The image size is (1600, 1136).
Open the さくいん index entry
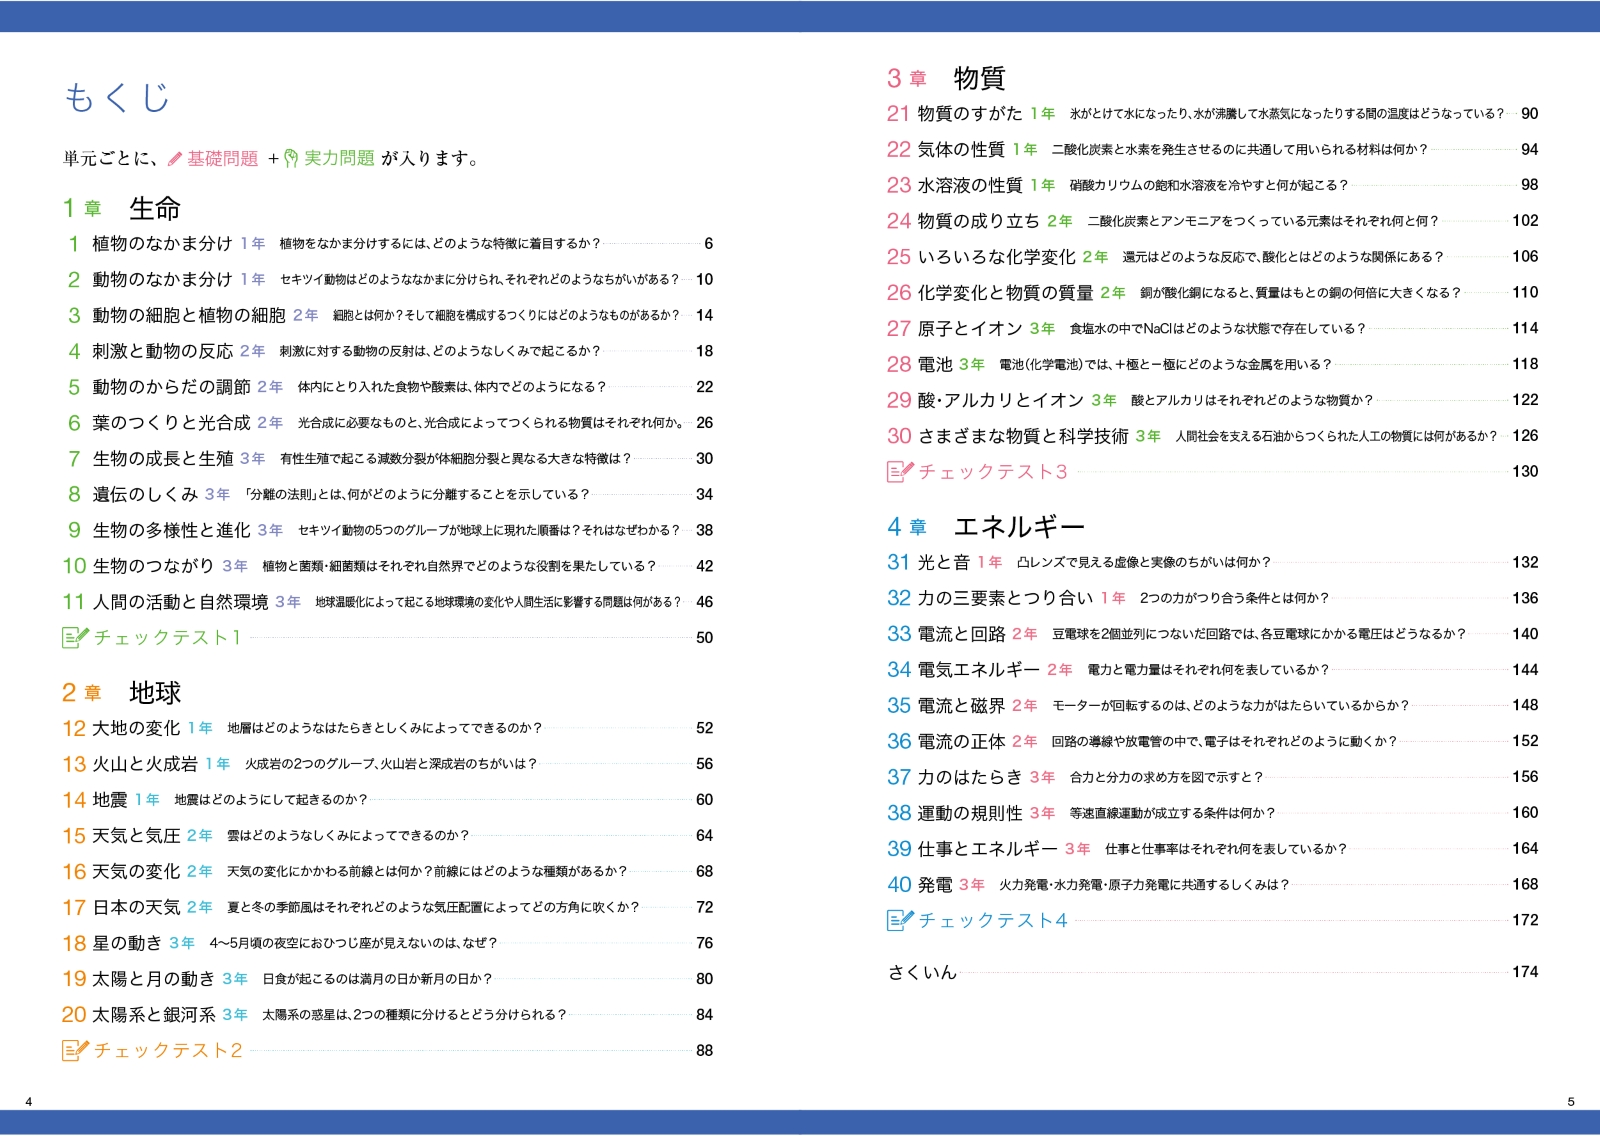click(922, 972)
